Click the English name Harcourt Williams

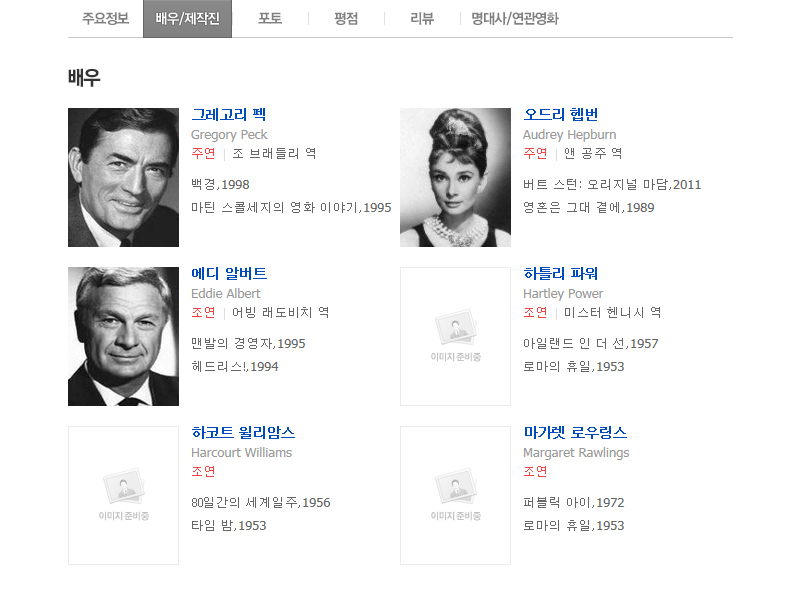click(242, 453)
